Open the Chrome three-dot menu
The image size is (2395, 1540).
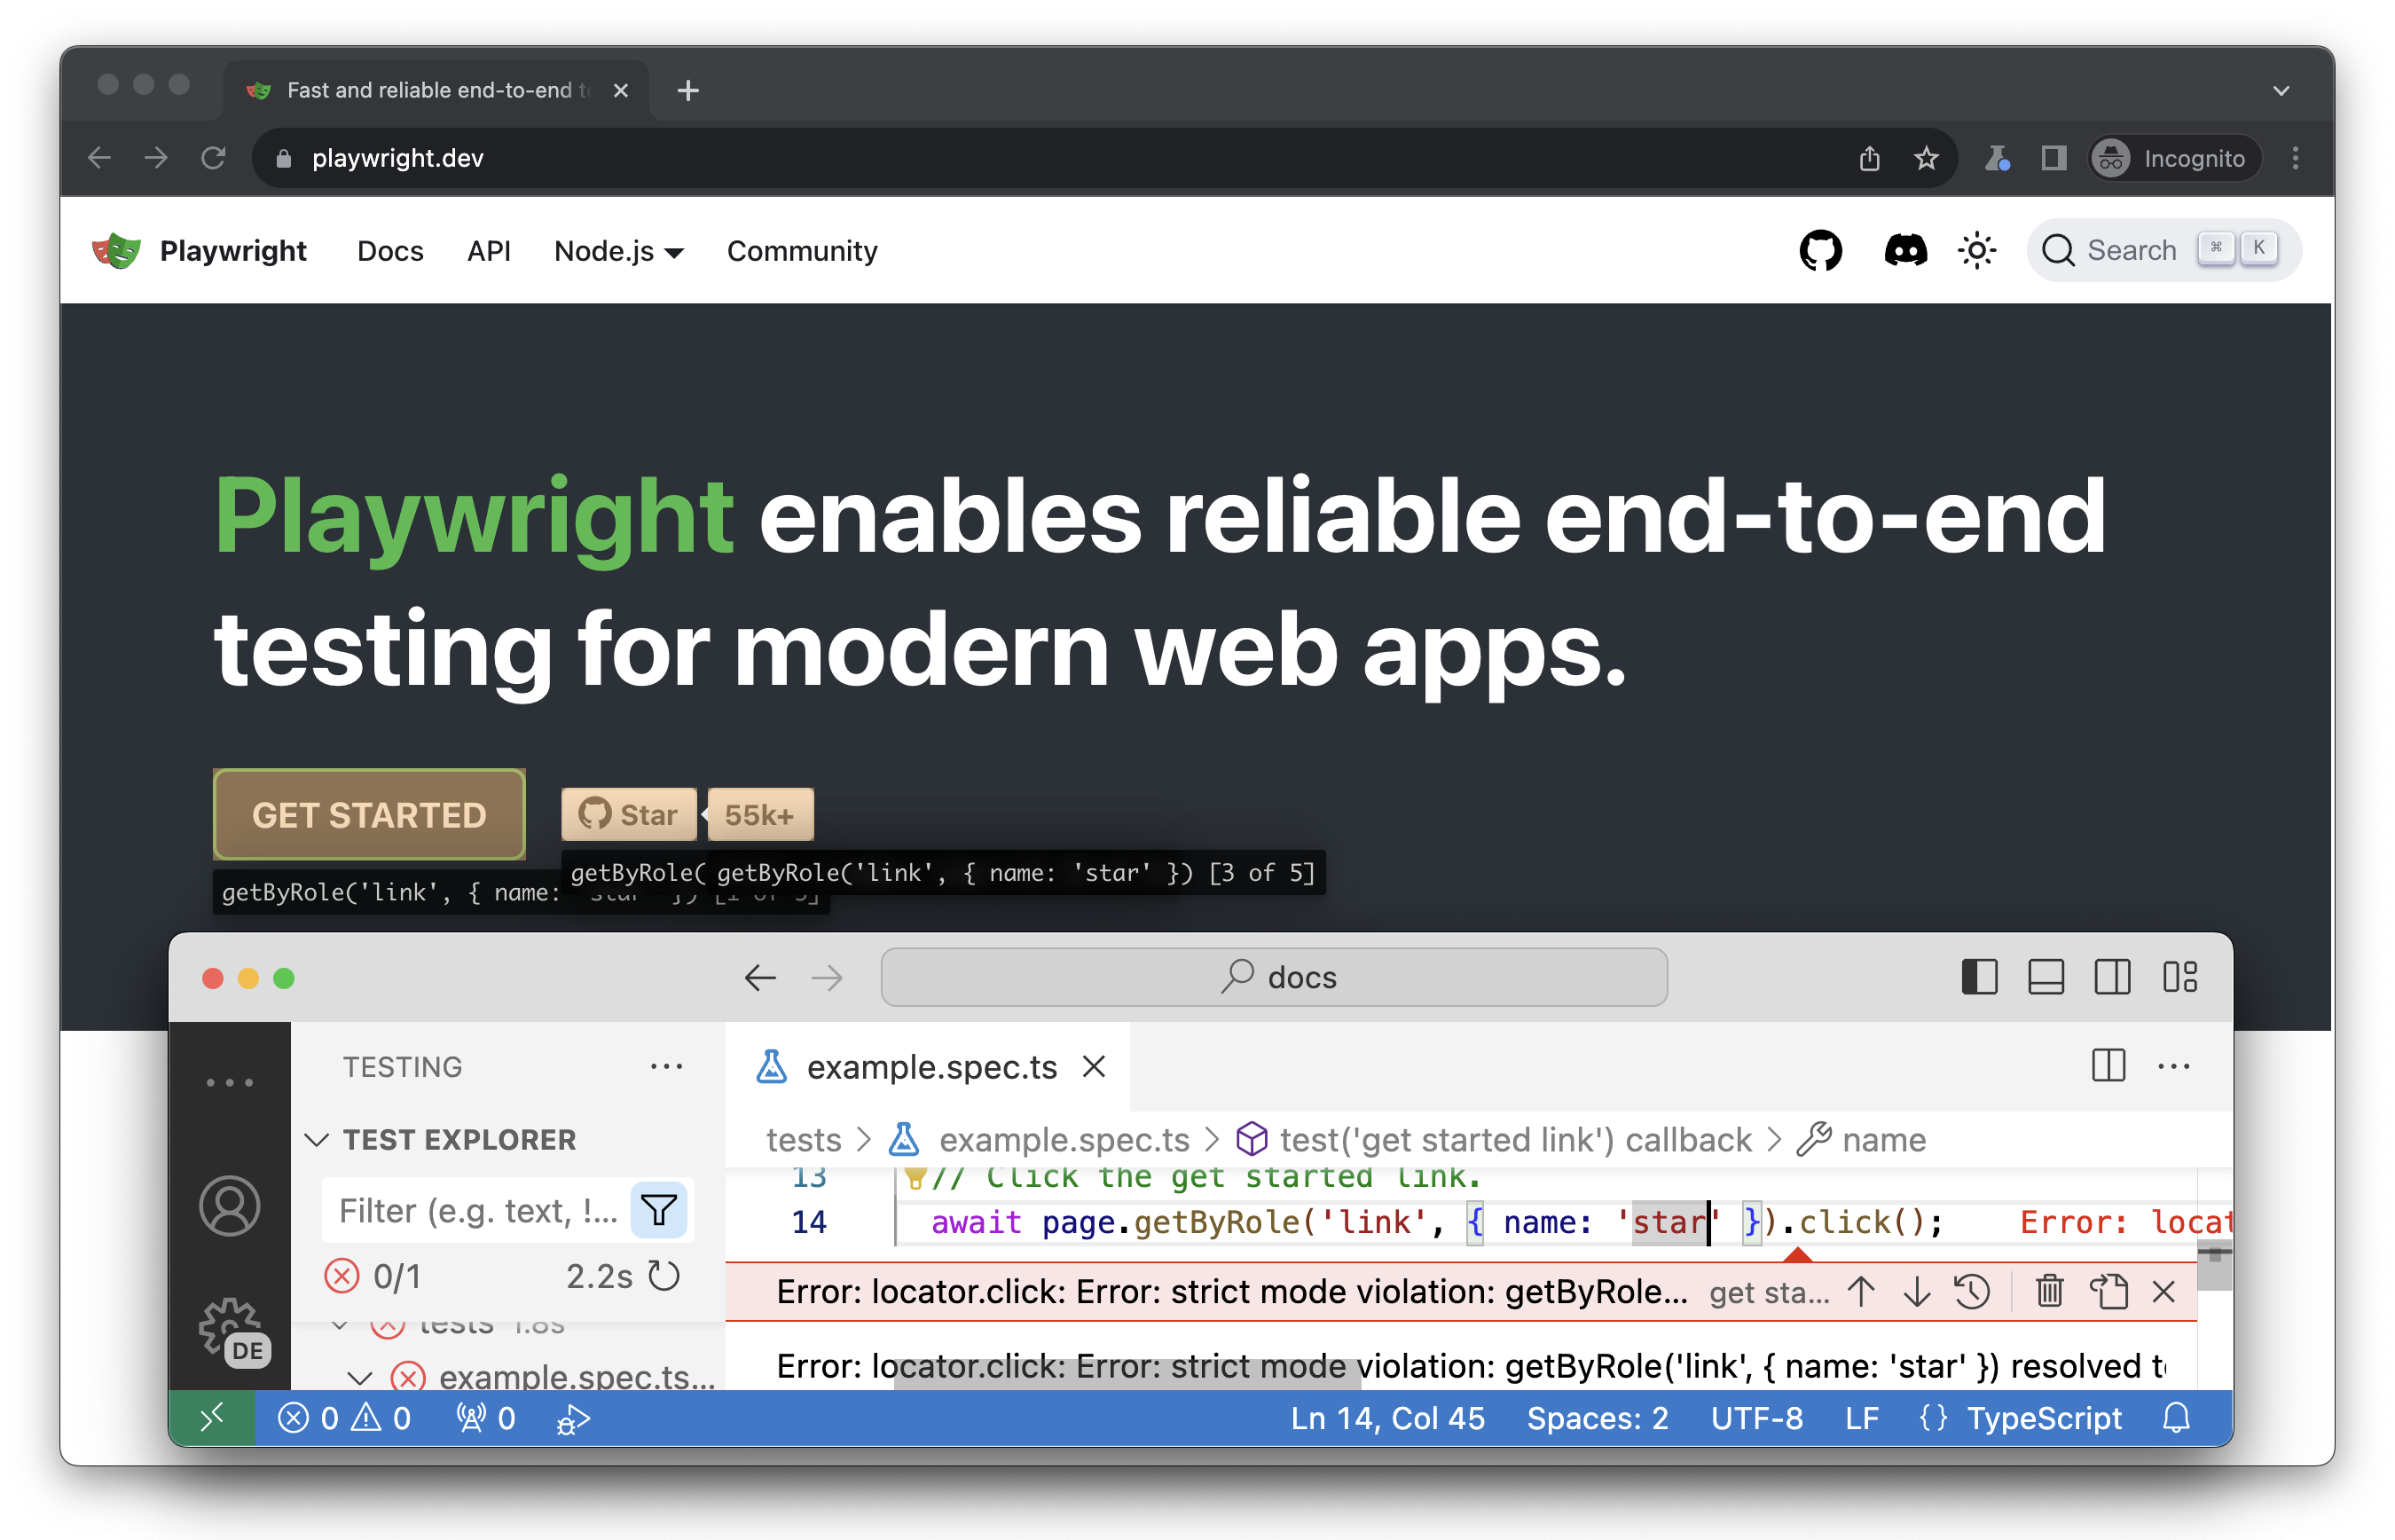2294,158
